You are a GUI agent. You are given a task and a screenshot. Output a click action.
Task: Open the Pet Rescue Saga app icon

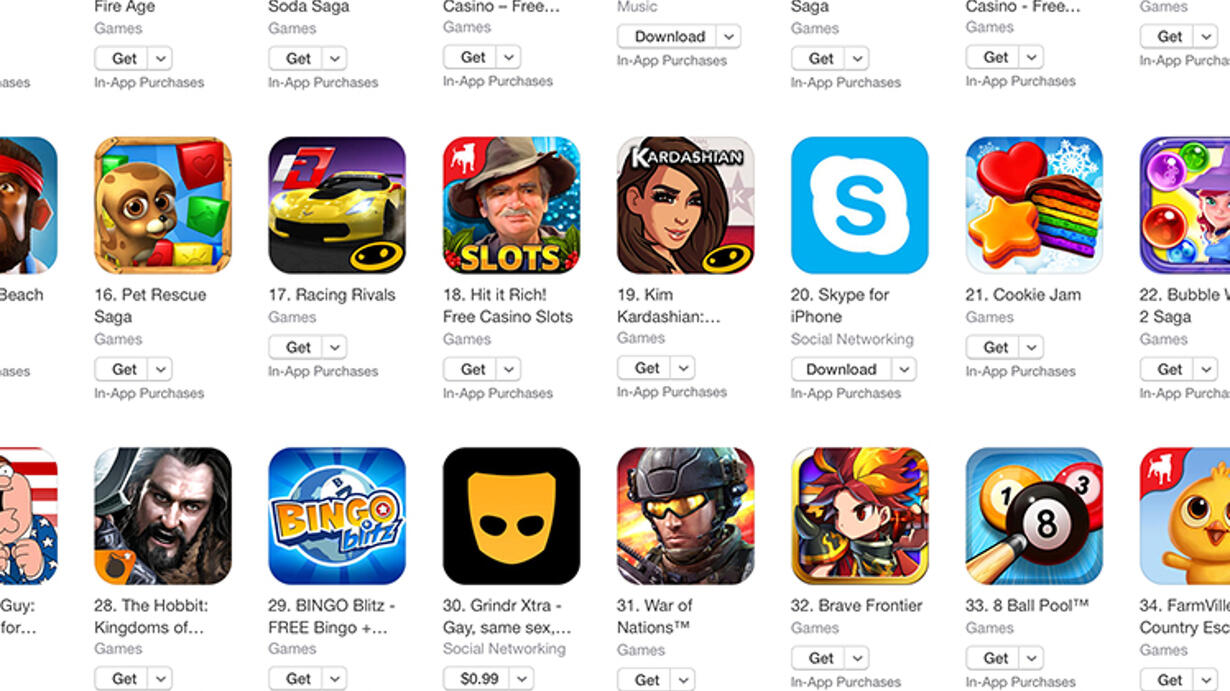coord(163,205)
